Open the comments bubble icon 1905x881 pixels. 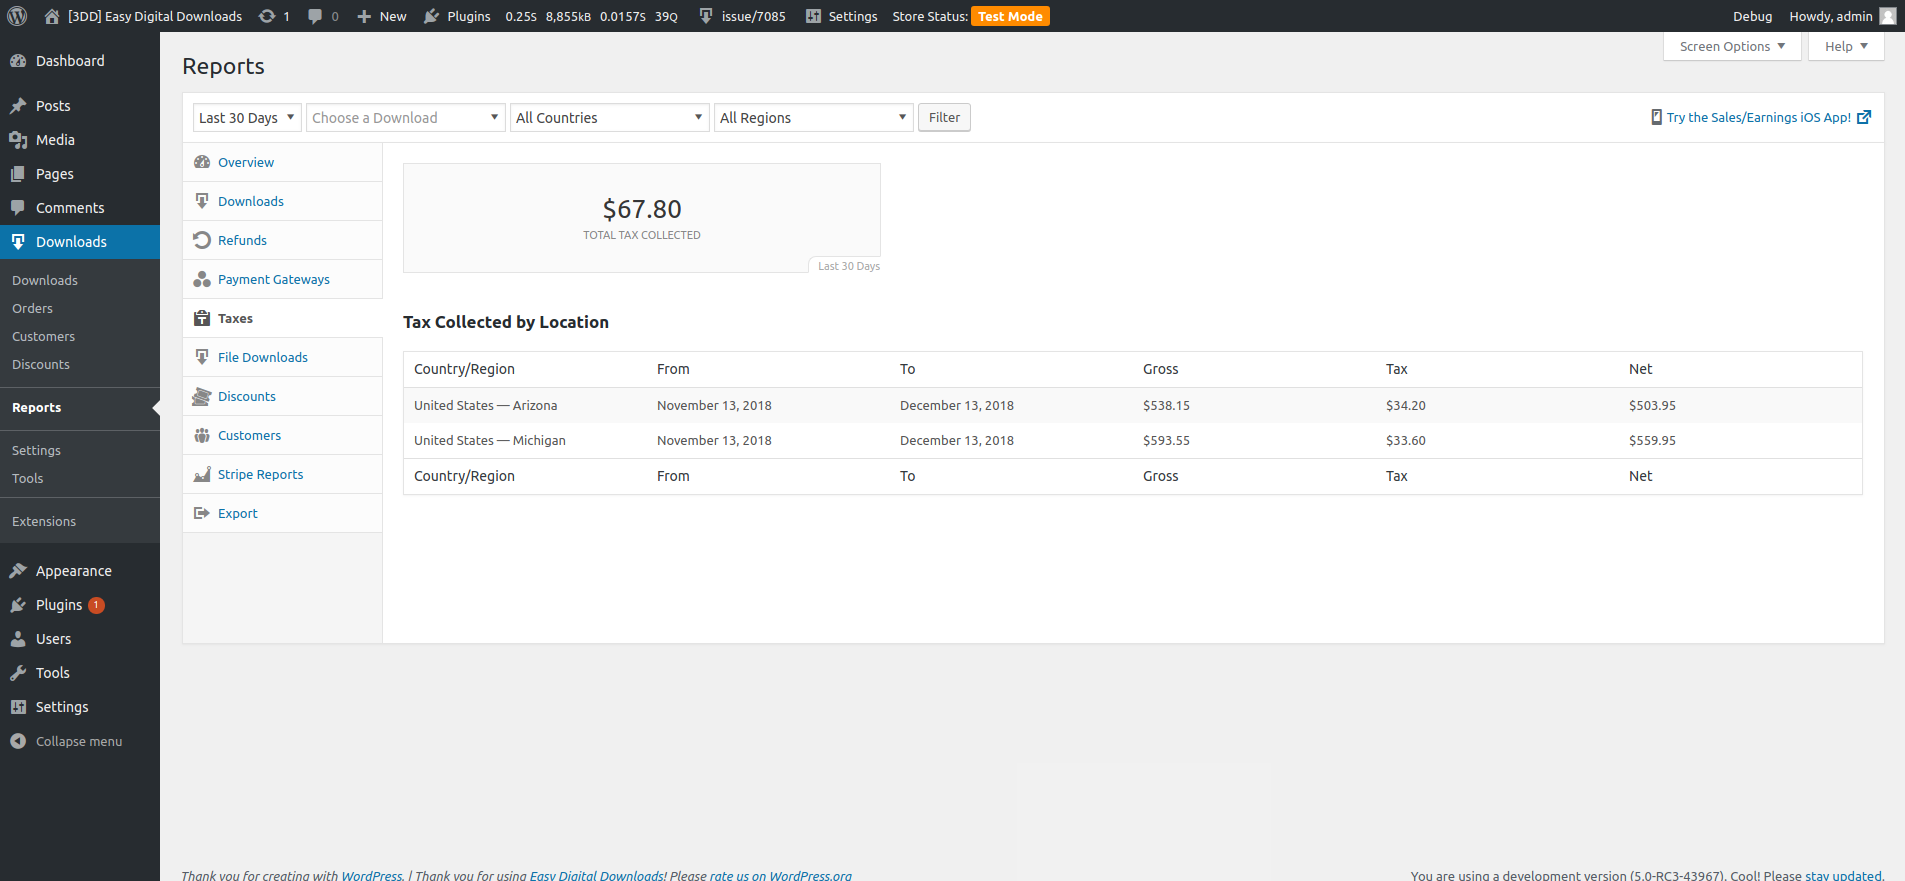coord(315,16)
